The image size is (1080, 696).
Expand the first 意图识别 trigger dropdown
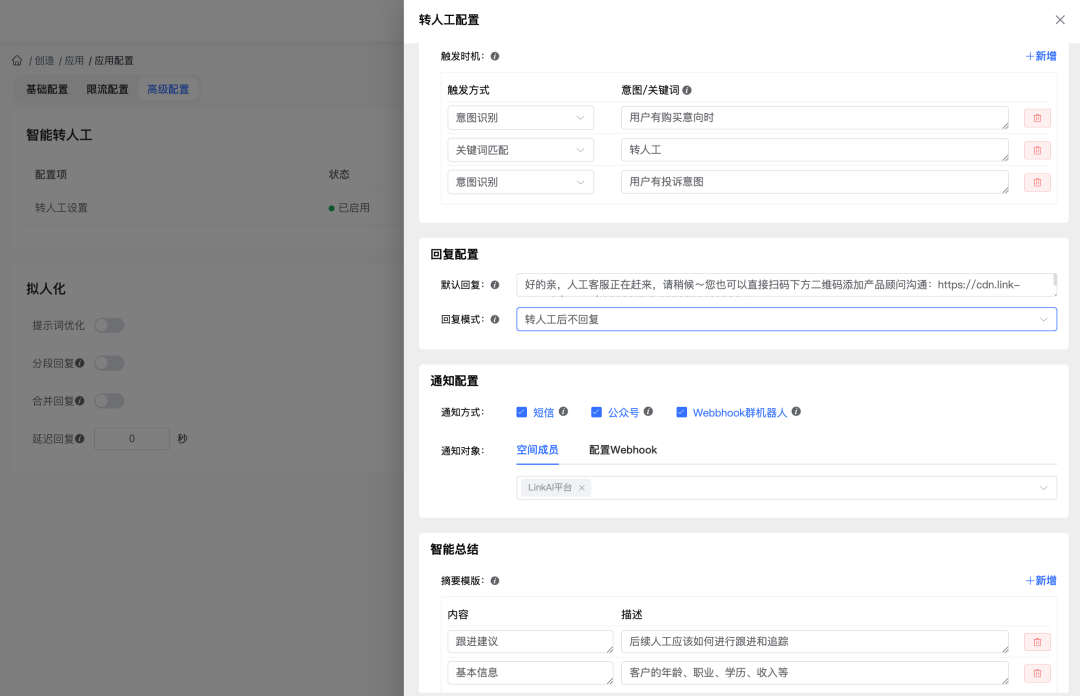(520, 117)
